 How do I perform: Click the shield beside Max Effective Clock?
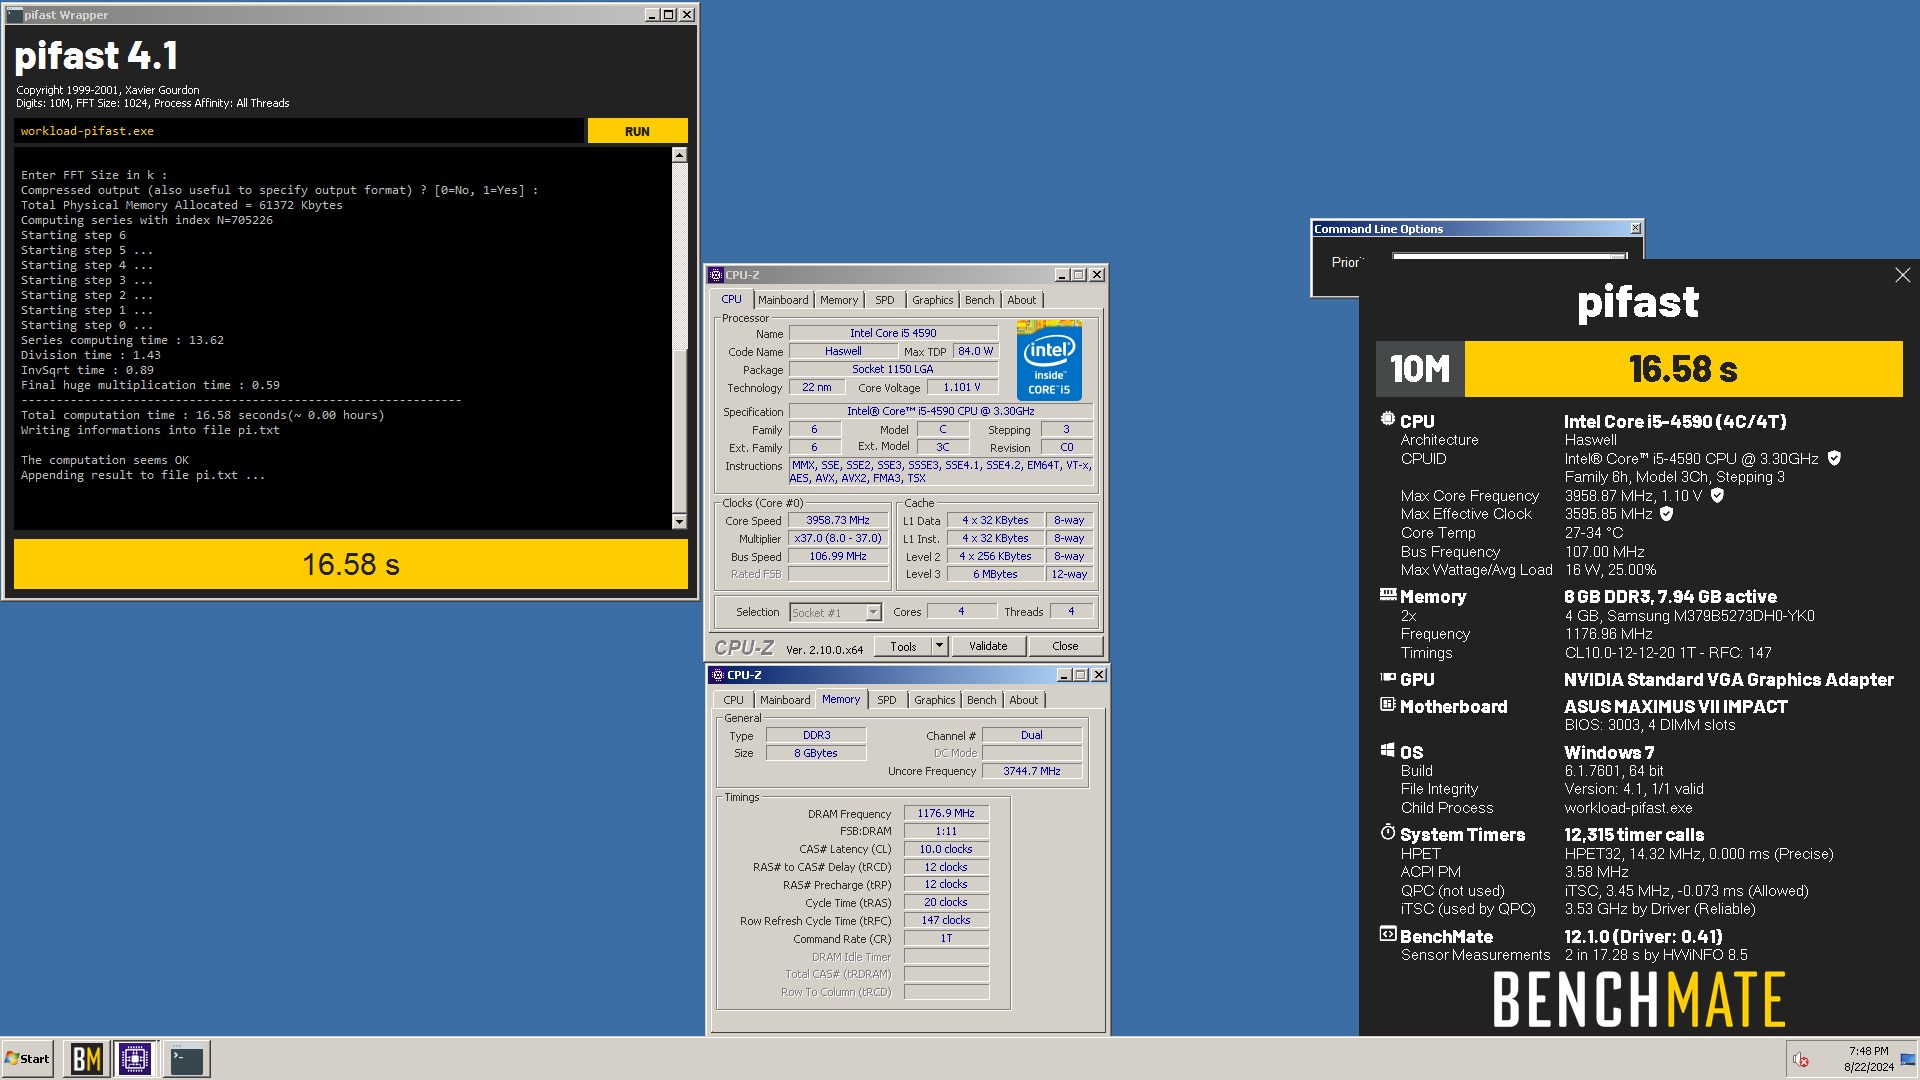pos(1666,513)
